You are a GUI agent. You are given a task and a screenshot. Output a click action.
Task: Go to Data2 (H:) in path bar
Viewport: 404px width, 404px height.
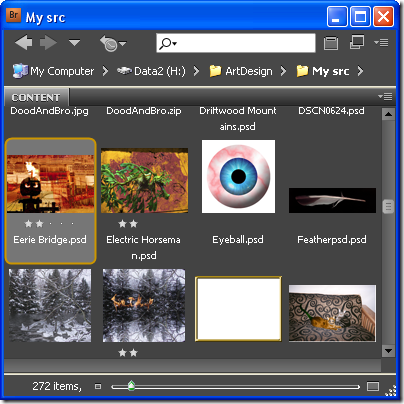click(x=151, y=71)
